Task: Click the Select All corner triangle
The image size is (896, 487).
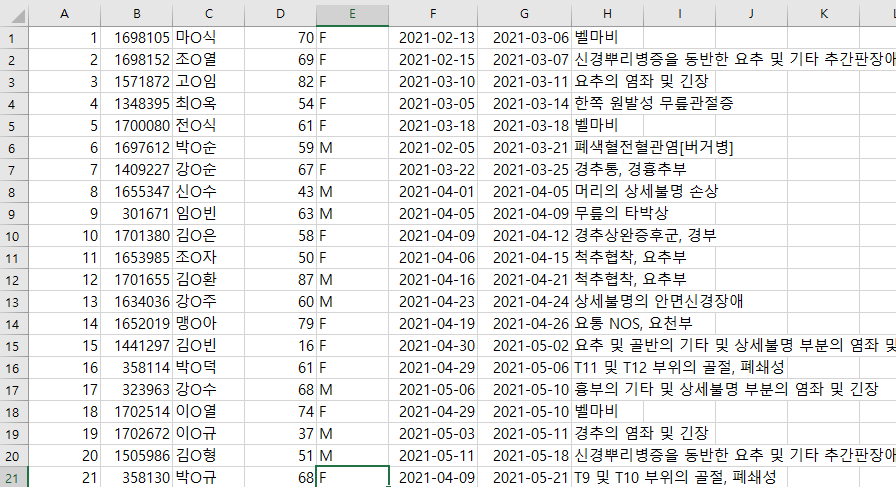Action: point(17,15)
